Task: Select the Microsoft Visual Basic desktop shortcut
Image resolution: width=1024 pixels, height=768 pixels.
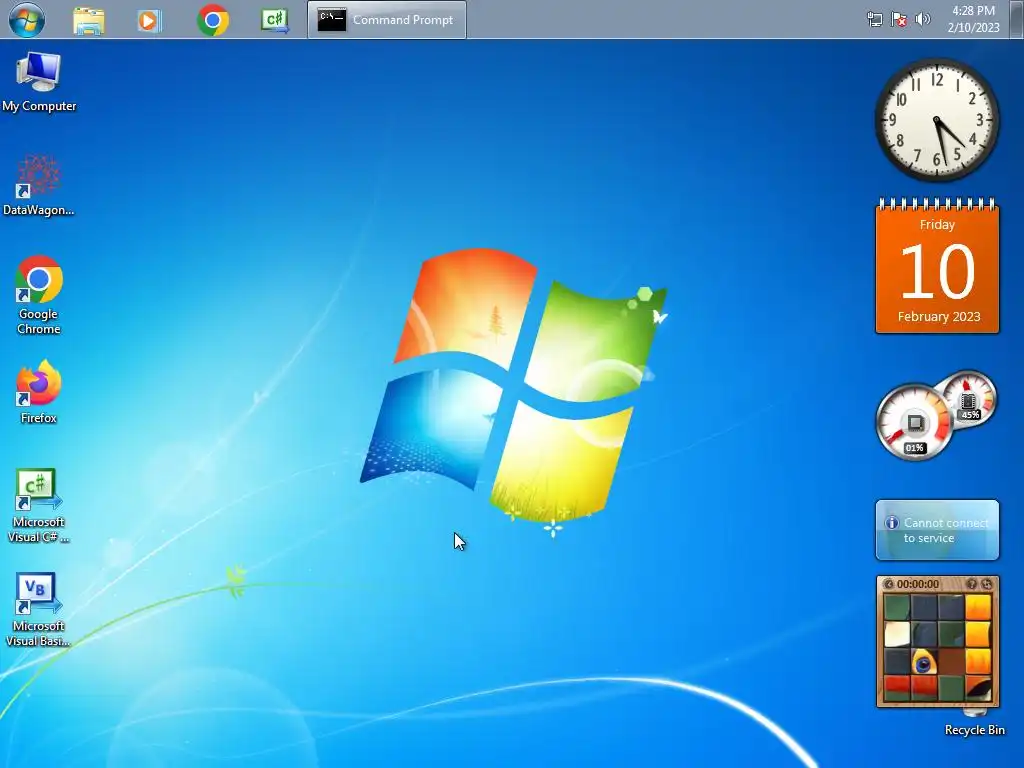Action: [x=39, y=610]
